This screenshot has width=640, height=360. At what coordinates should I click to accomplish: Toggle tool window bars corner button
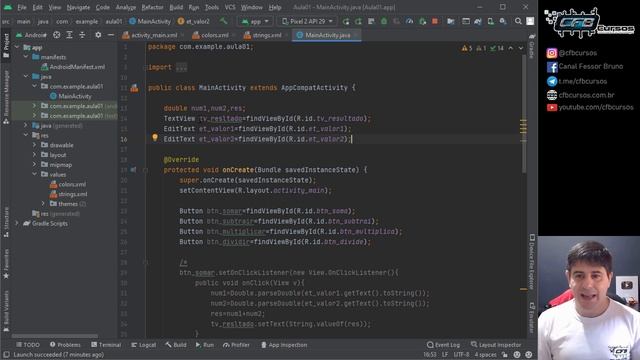point(6,355)
